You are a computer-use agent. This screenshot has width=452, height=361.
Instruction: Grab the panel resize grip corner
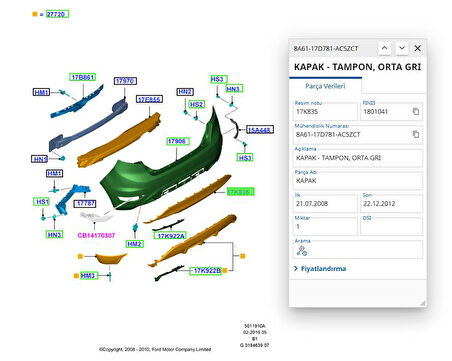click(422, 303)
